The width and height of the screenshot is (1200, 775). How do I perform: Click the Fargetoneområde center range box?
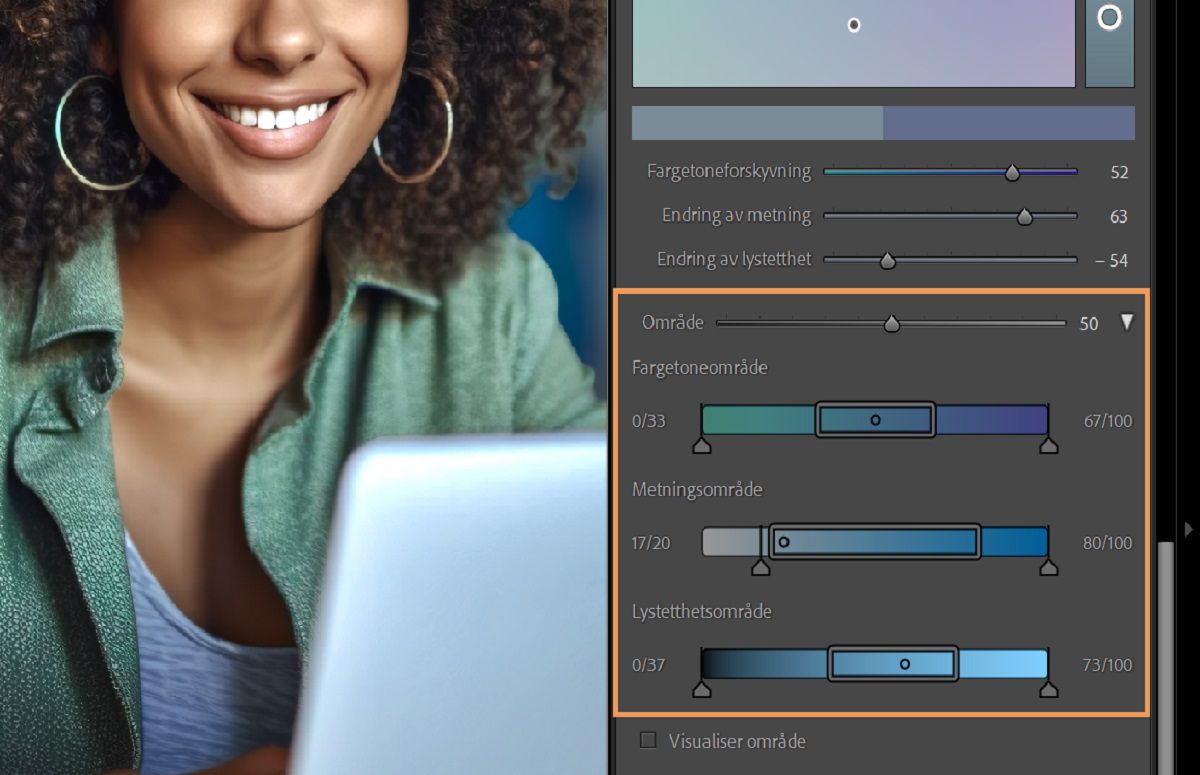pos(875,420)
